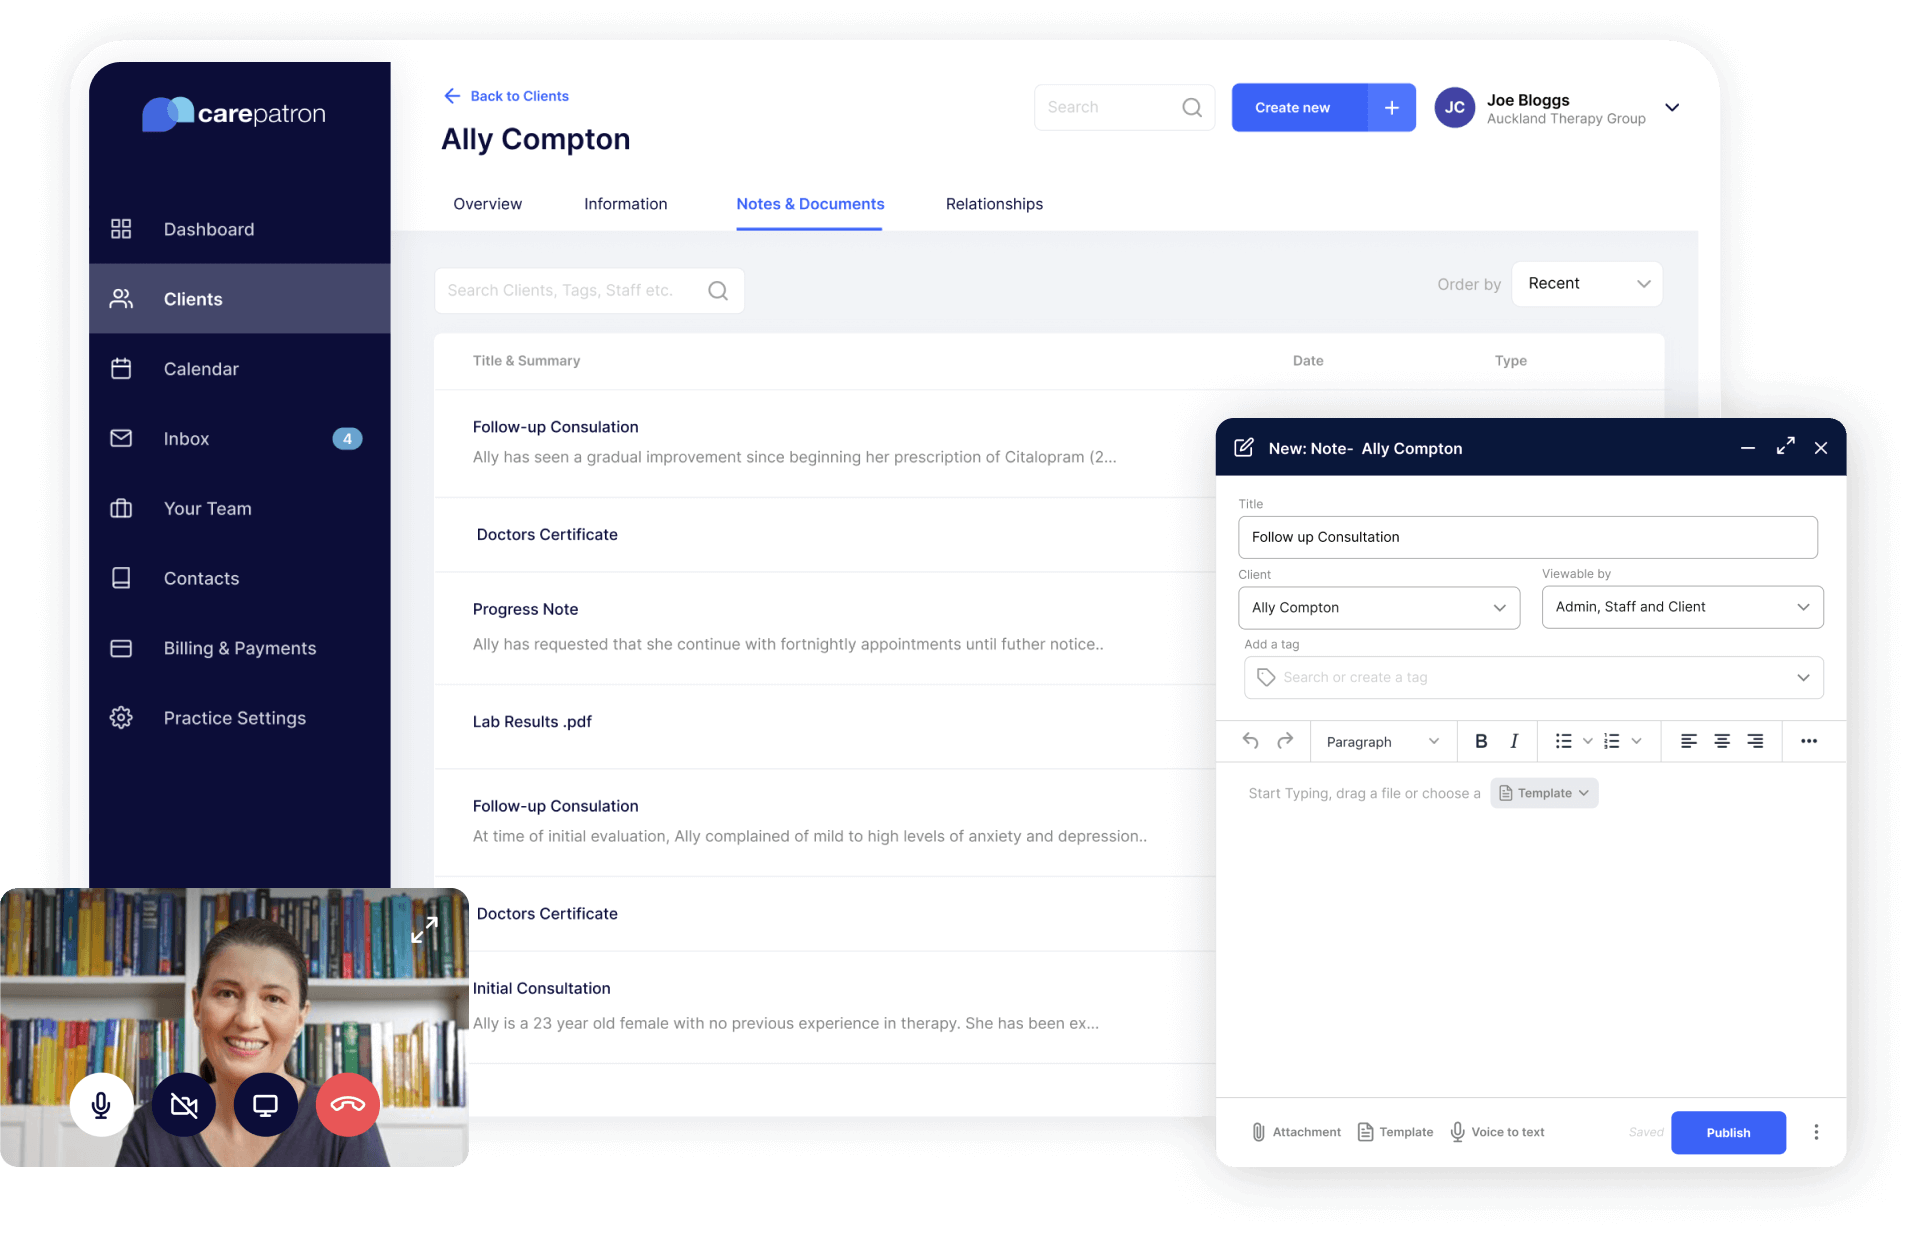The image size is (1915, 1235).
Task: Toggle the camera in video call
Action: [x=184, y=1105]
